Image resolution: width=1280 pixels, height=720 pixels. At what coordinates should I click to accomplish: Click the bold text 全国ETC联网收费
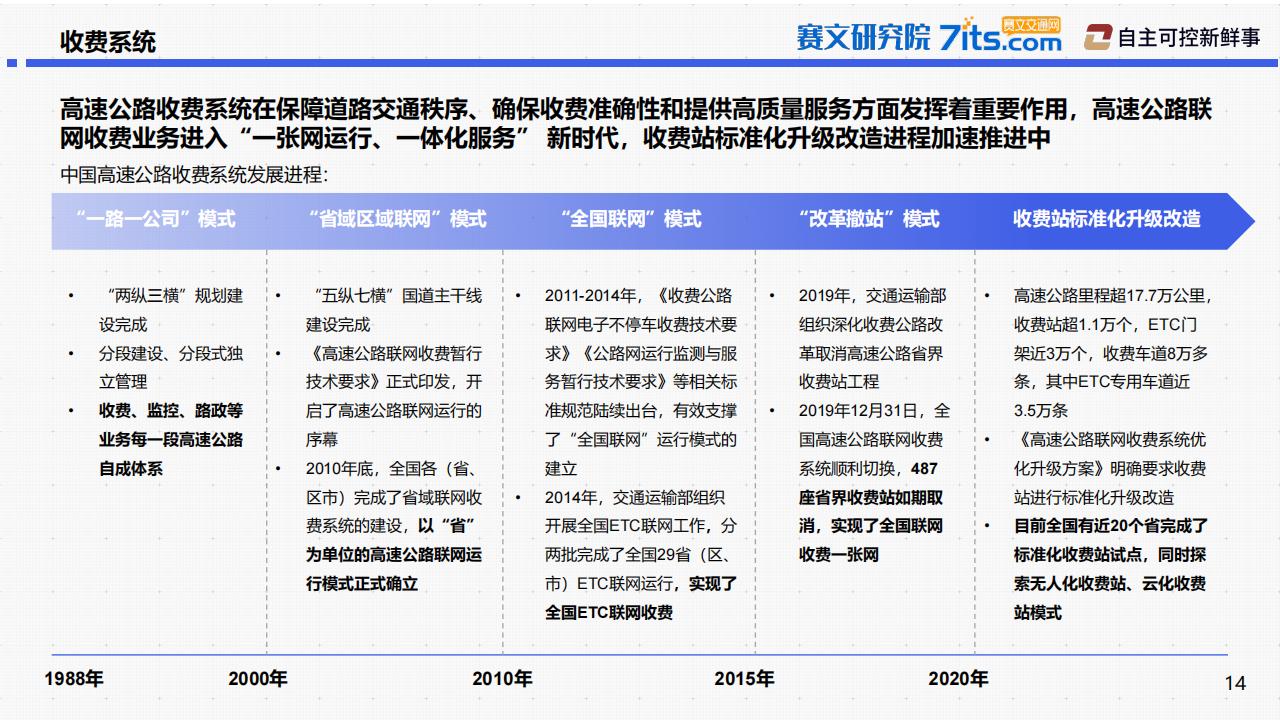click(x=609, y=612)
